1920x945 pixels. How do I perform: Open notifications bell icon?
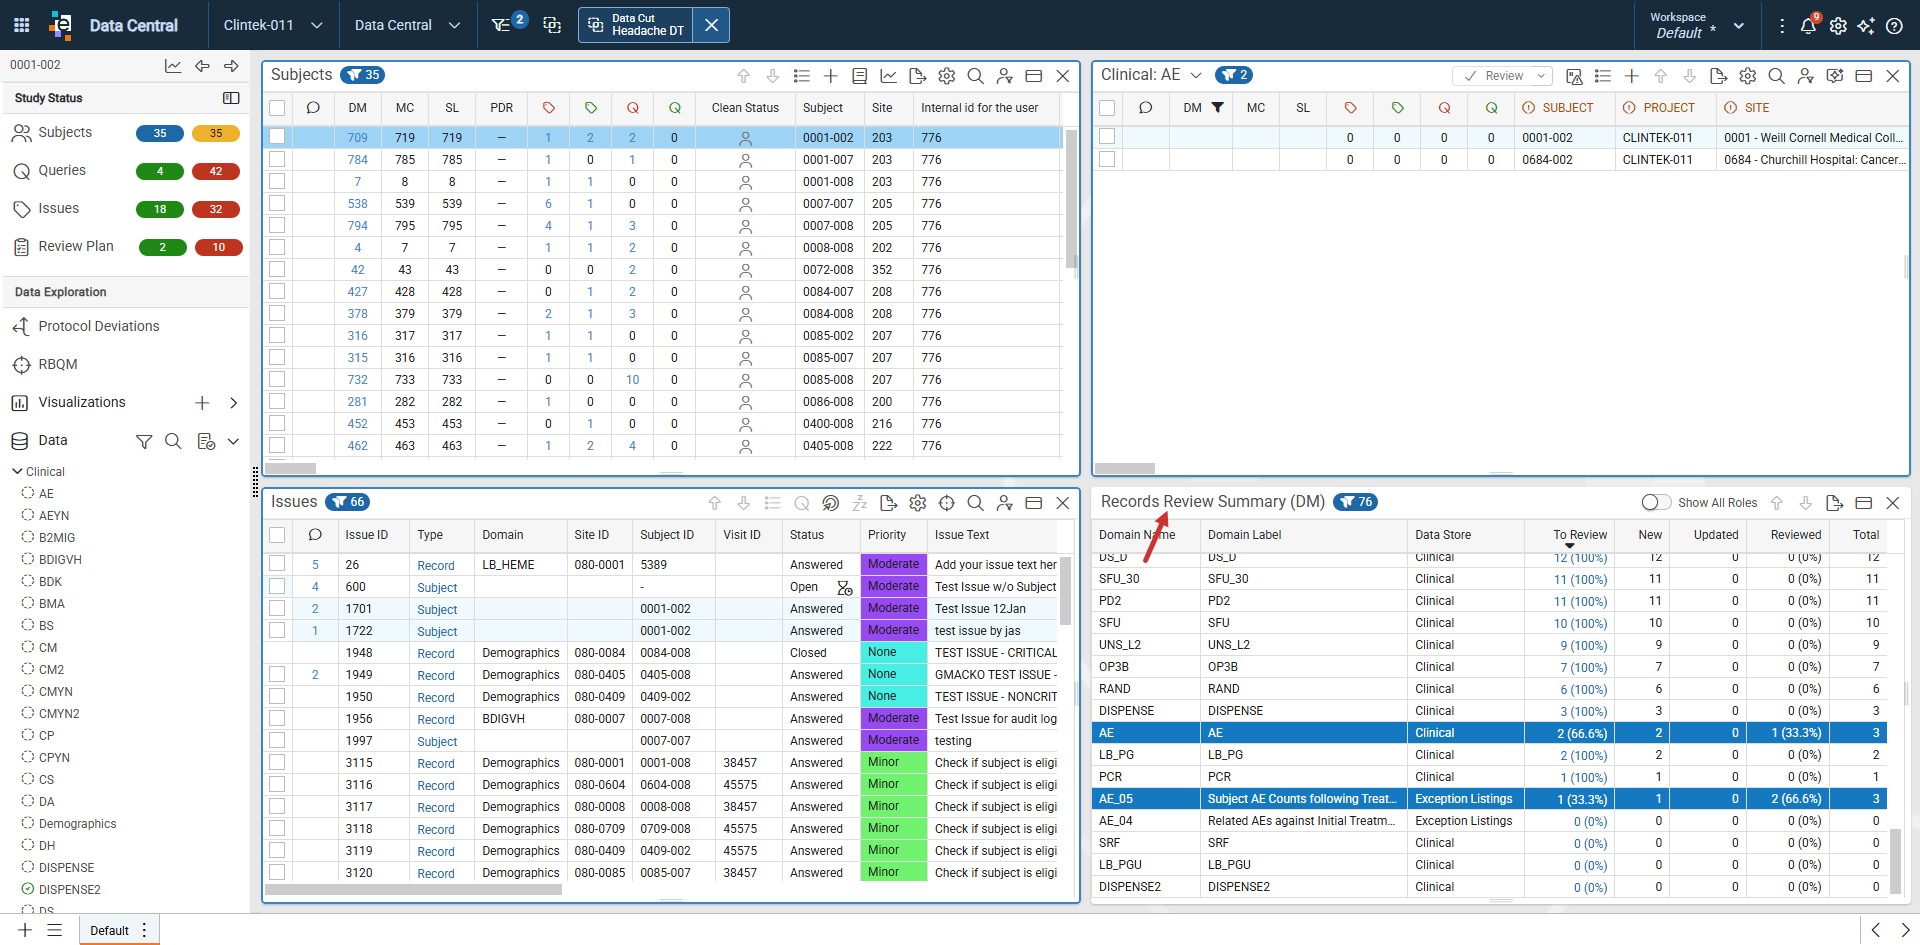tap(1808, 25)
